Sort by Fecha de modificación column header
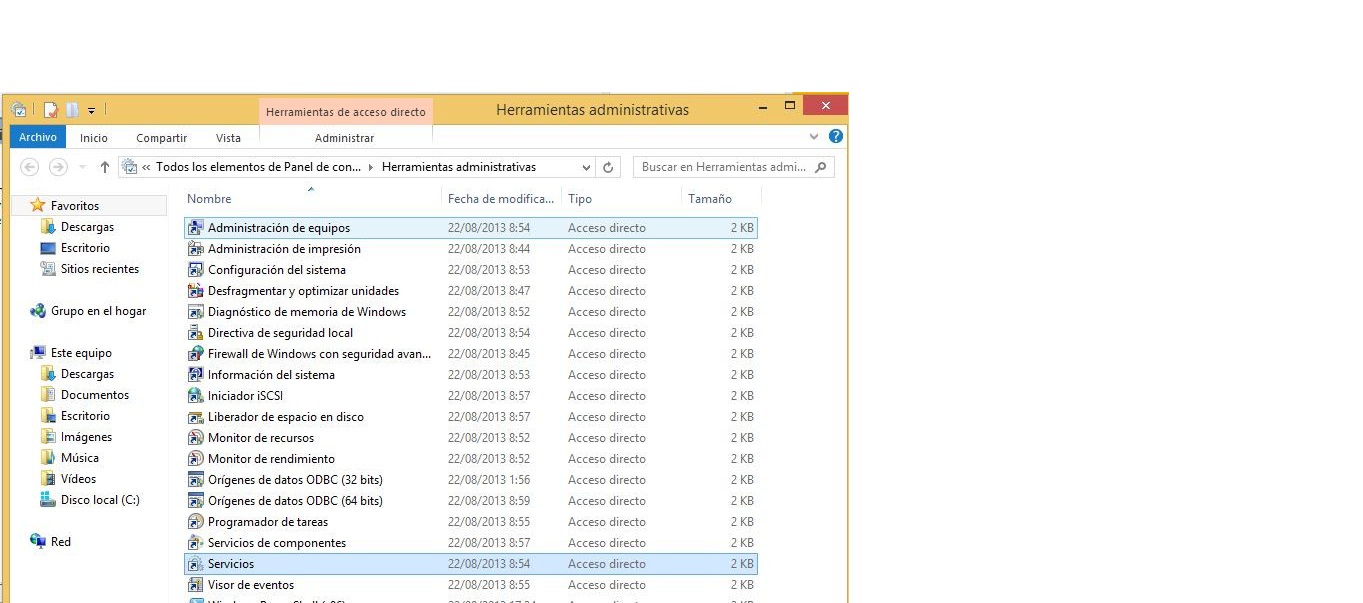 coord(500,199)
